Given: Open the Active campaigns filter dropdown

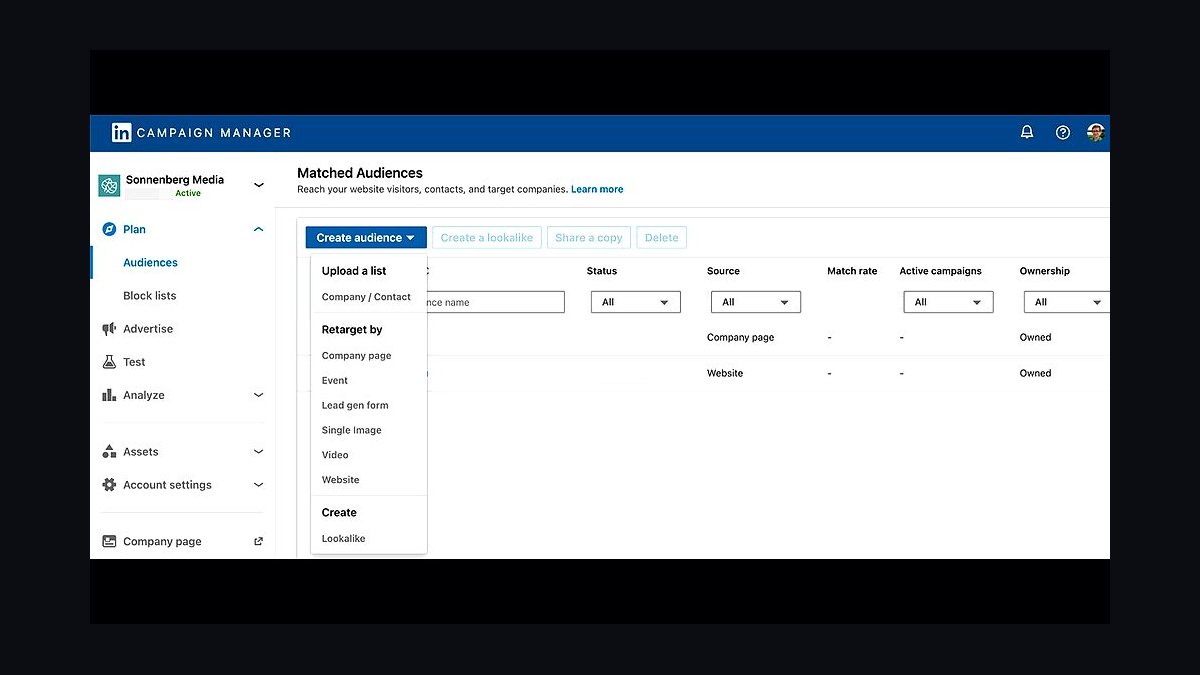Looking at the screenshot, I should [948, 302].
